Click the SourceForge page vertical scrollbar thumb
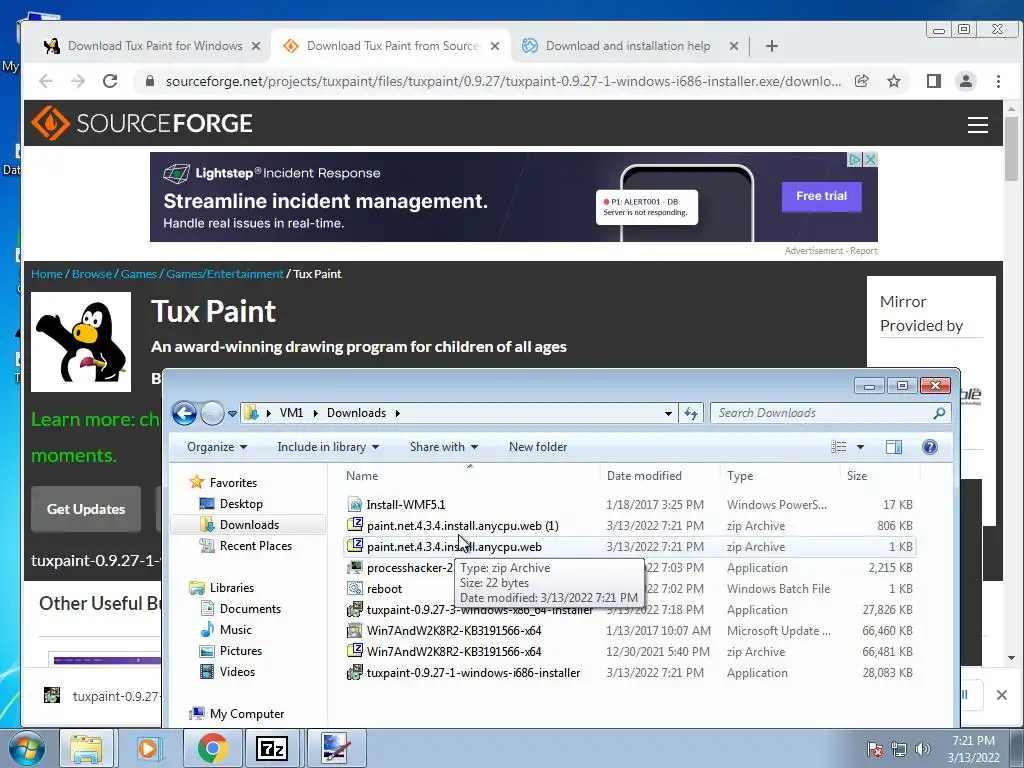 coord(1011,148)
